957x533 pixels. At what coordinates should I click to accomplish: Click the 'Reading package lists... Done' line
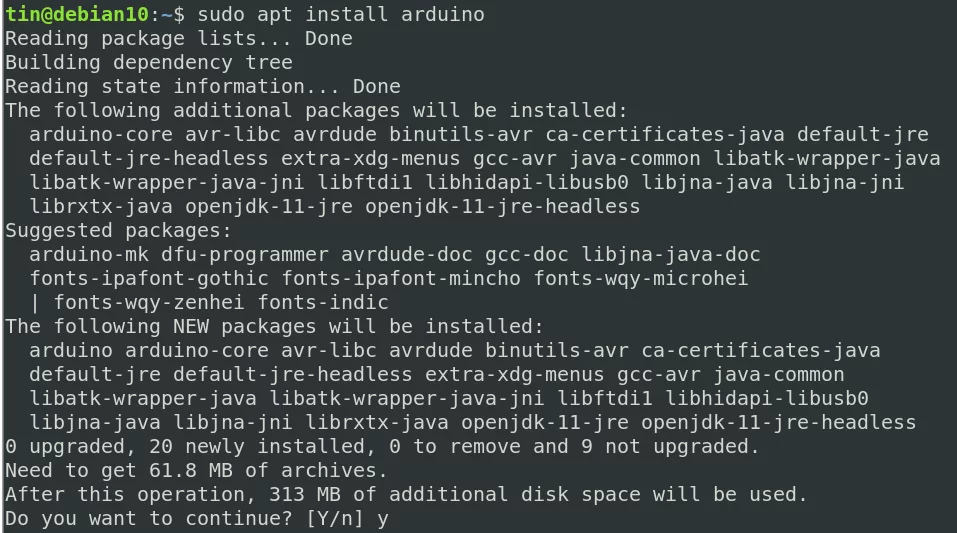[x=179, y=38]
